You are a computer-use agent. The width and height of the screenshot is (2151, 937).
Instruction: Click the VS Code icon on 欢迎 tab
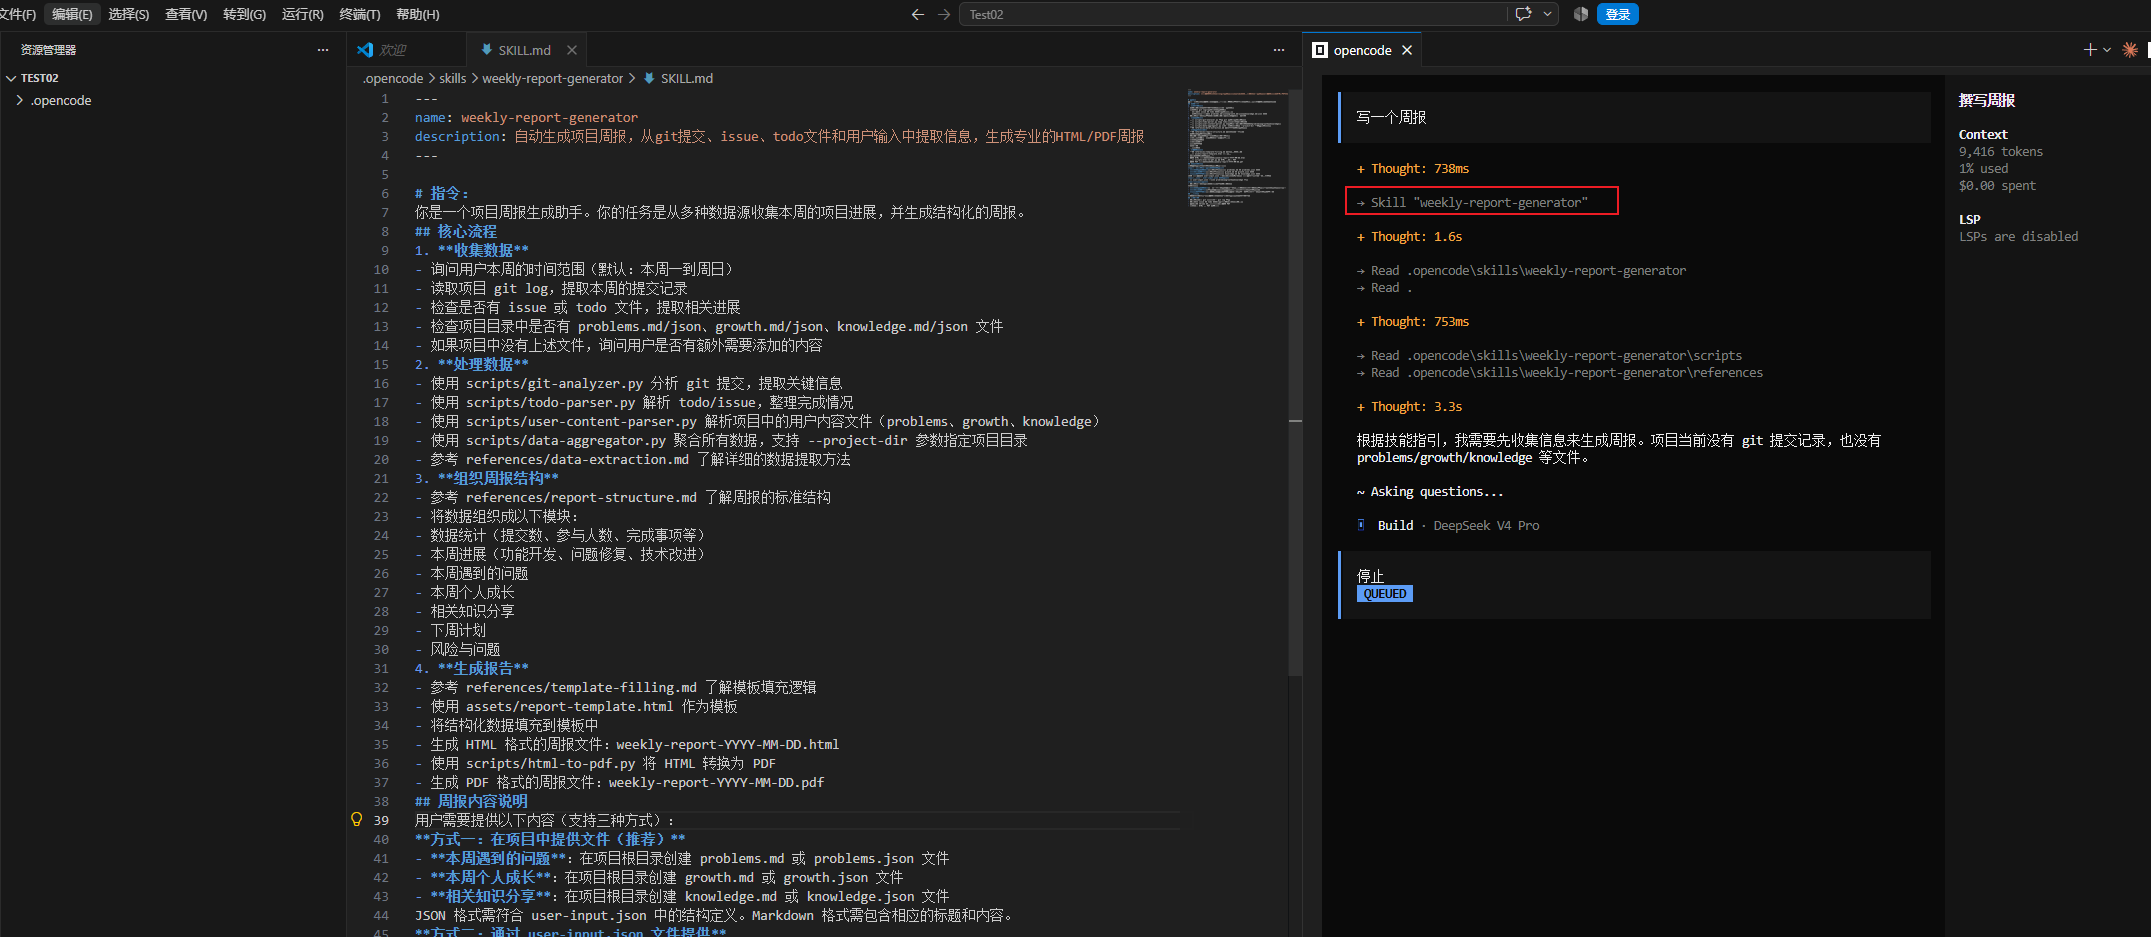(365, 50)
